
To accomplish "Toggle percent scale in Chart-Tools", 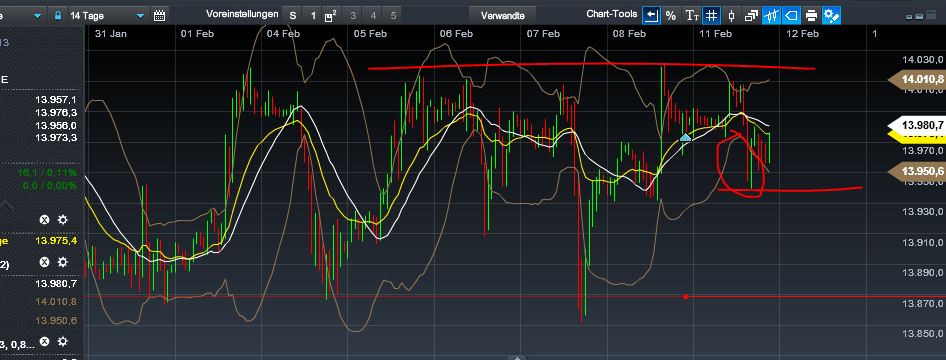I will (671, 16).
